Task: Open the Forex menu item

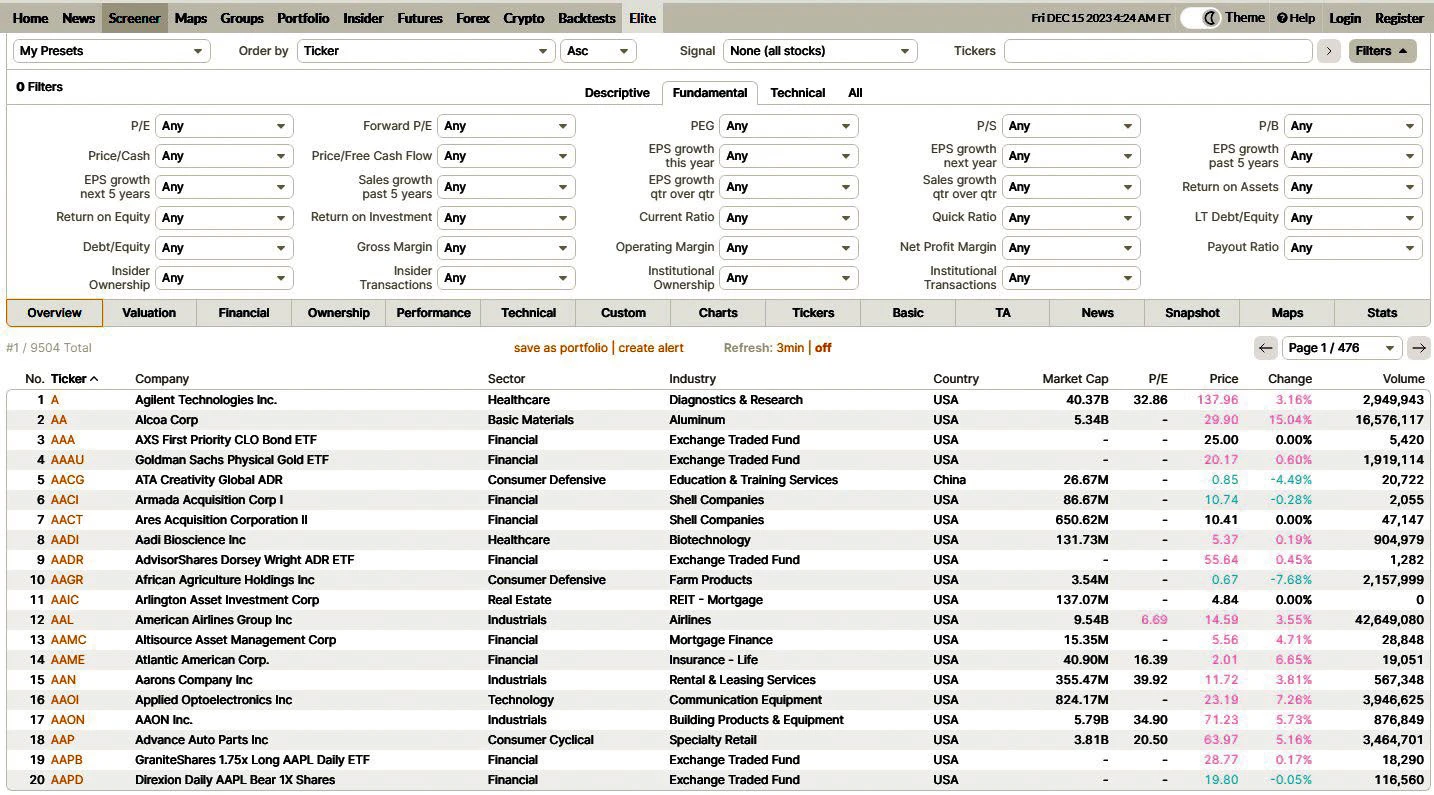Action: (x=473, y=18)
